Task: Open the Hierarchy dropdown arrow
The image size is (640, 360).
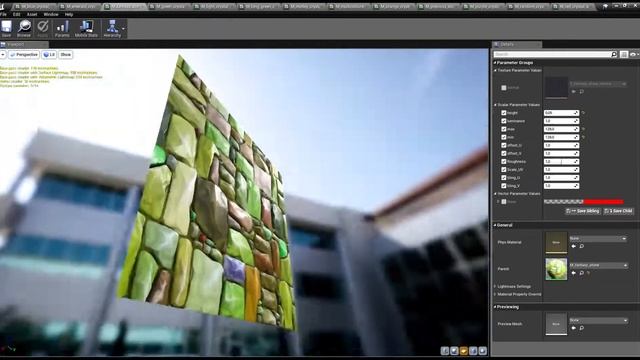Action: point(123,29)
